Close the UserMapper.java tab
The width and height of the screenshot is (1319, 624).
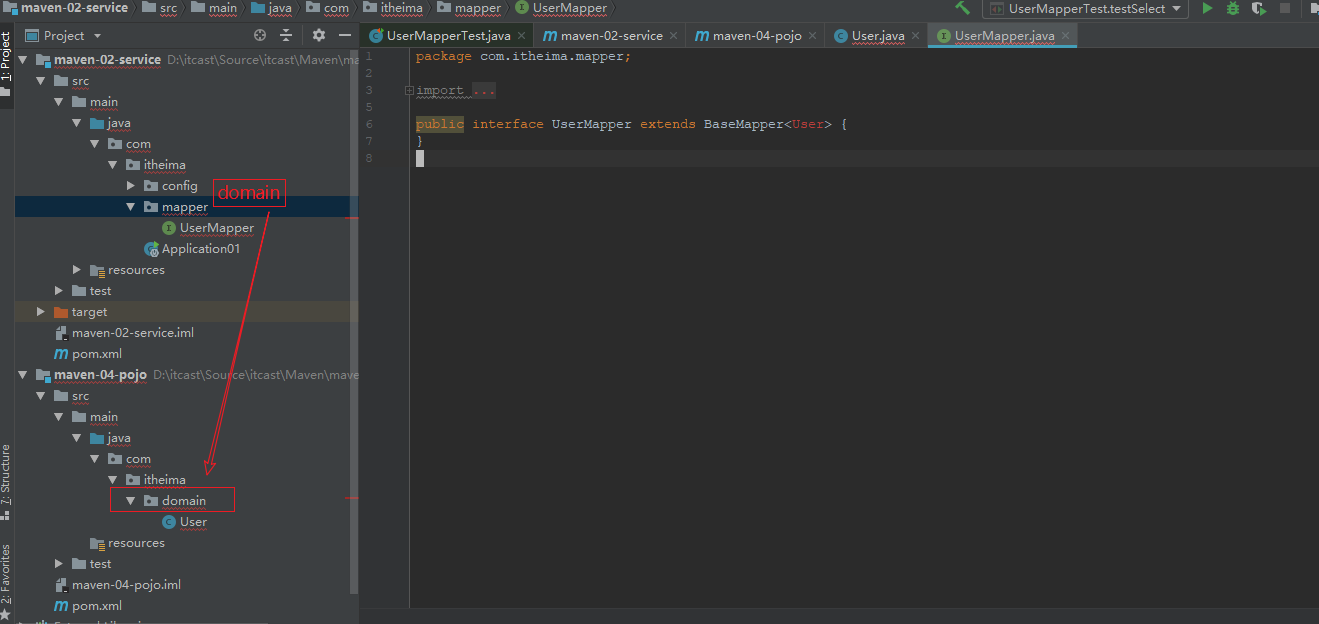[x=1066, y=36]
